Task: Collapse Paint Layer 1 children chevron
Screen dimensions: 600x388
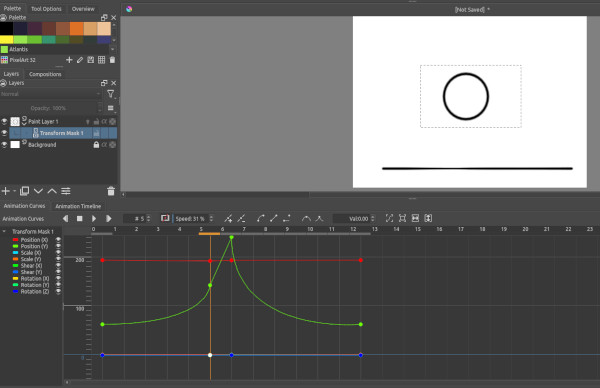Action: [24, 124]
